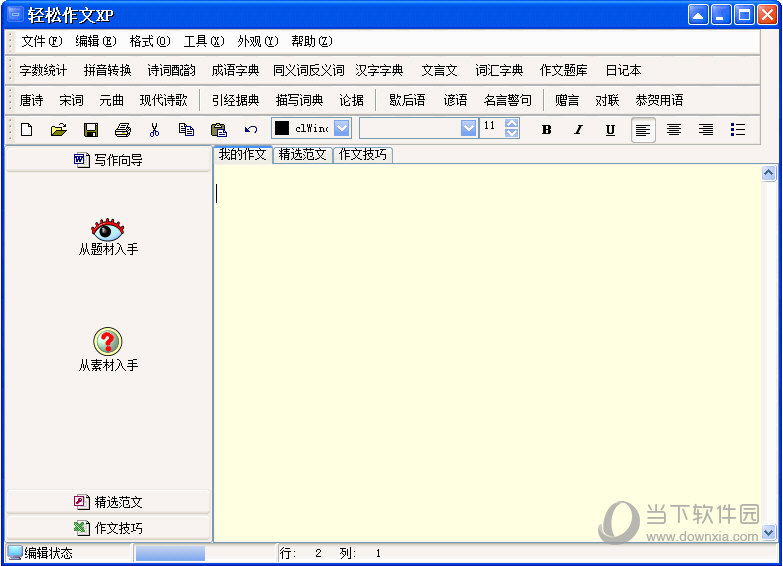The image size is (783, 566).
Task: Expand the 写作向导 panel header
Action: (108, 160)
